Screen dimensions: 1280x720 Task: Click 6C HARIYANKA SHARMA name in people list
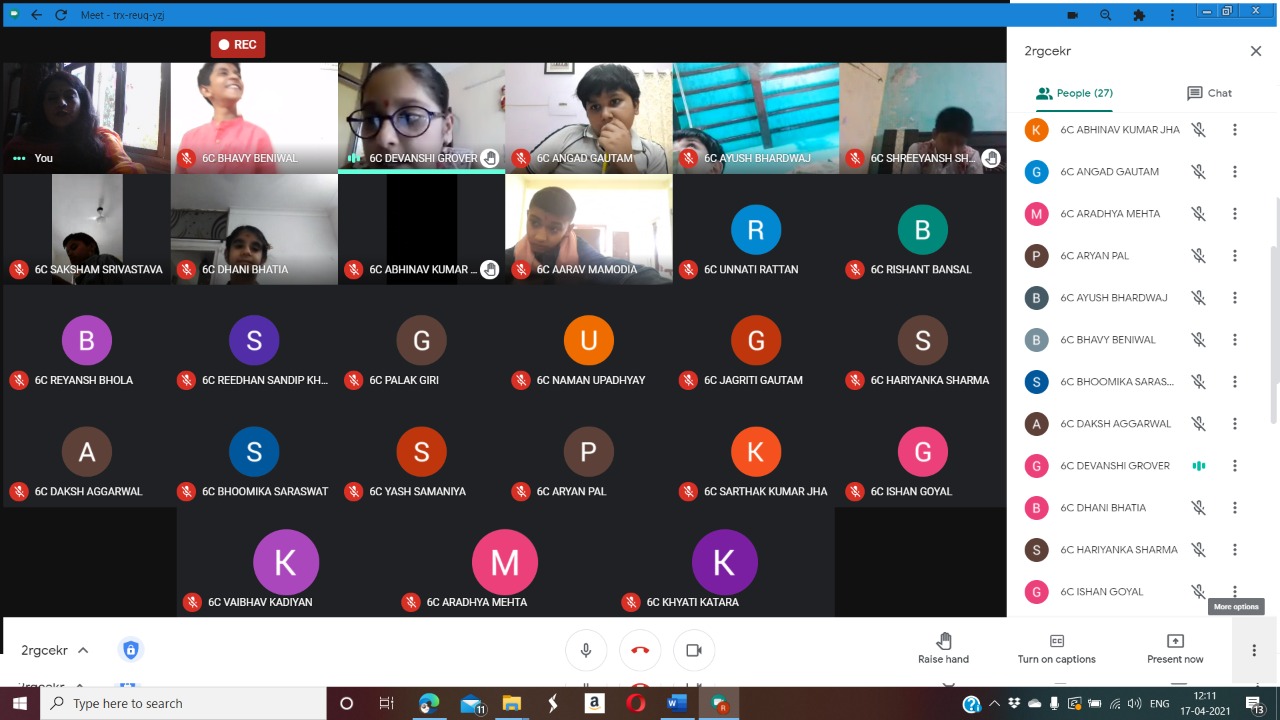(x=1119, y=550)
